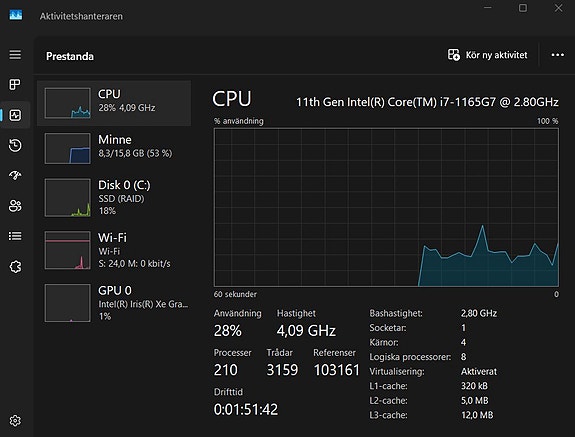Screen dimensions: 575x437
Task: Click Kör ny aktivitet button
Action: 488,55
